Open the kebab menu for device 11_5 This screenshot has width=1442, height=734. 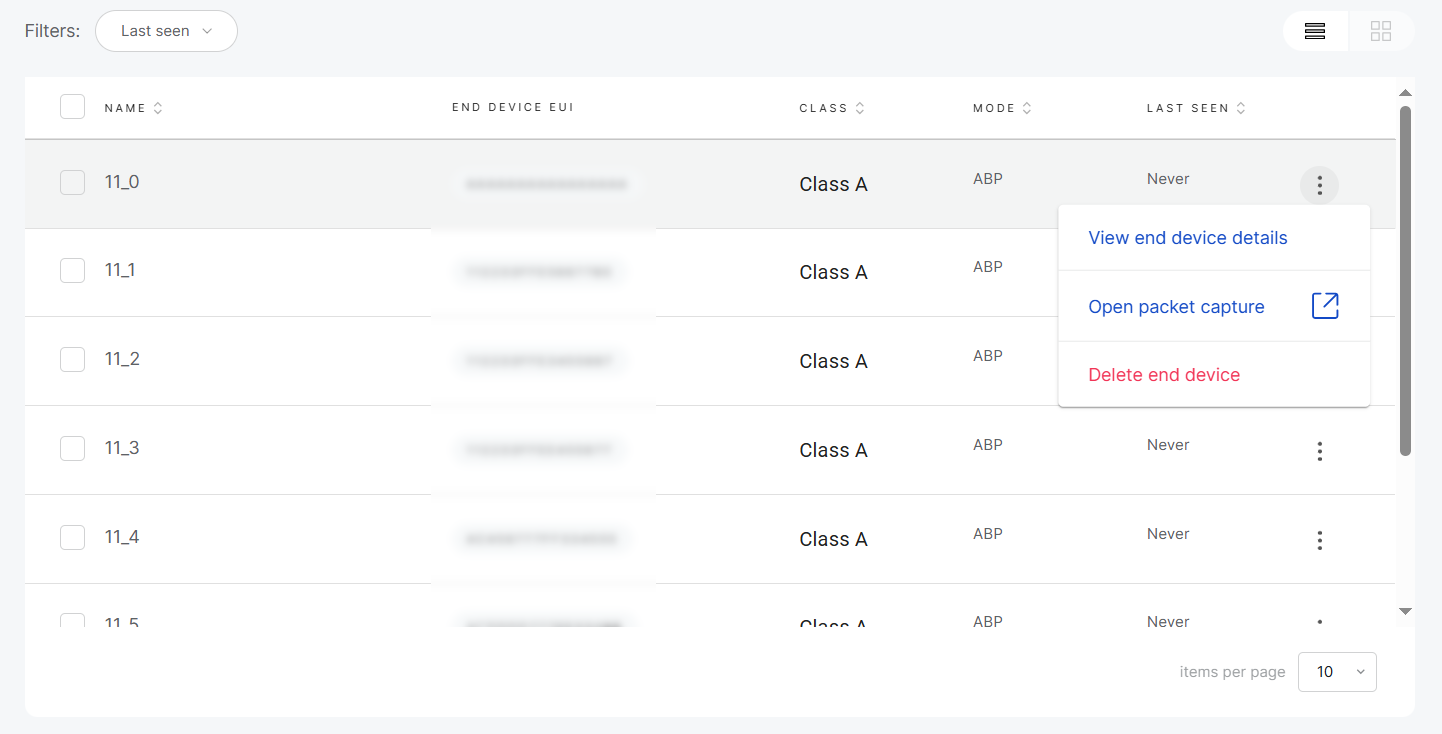pyautogui.click(x=1319, y=622)
